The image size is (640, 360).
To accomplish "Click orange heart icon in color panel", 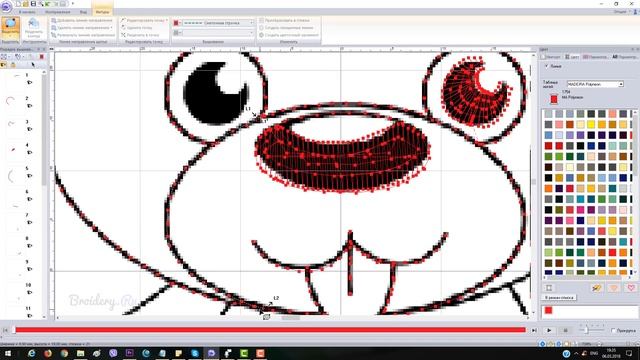I will (613, 288).
